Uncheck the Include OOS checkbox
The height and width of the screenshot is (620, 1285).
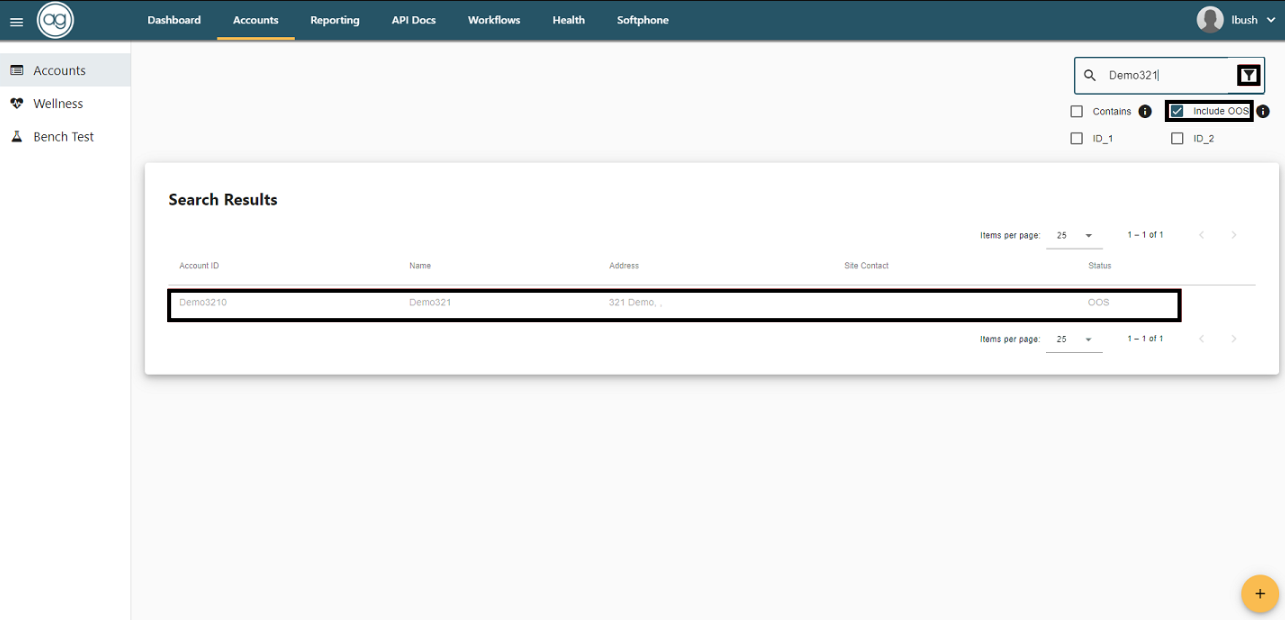(x=1178, y=111)
